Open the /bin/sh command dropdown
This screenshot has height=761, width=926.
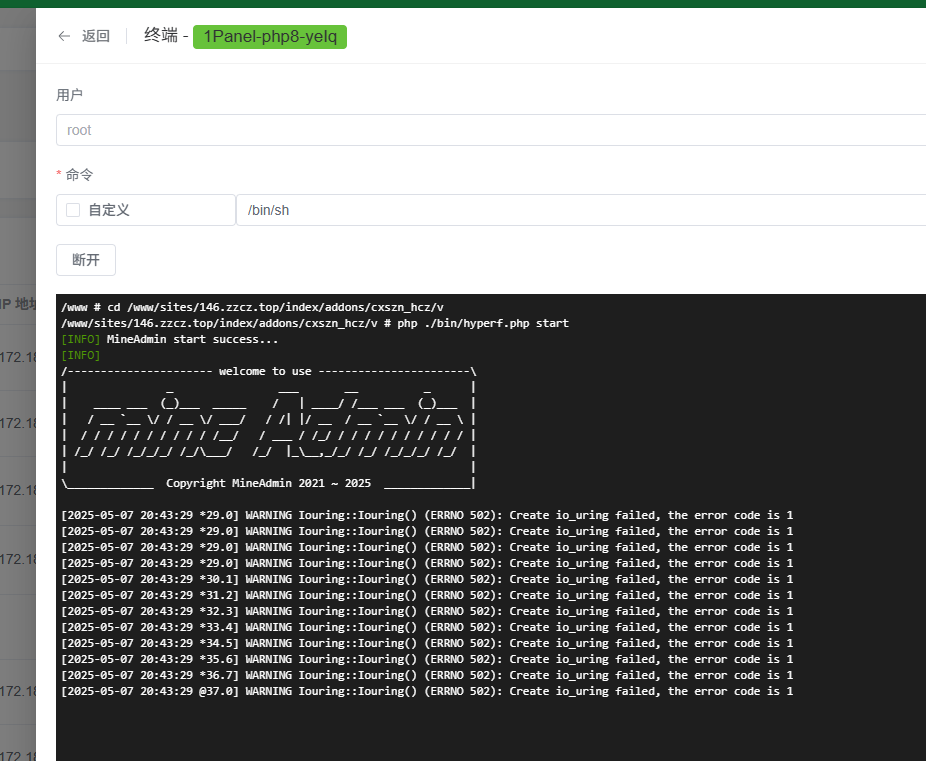point(581,210)
